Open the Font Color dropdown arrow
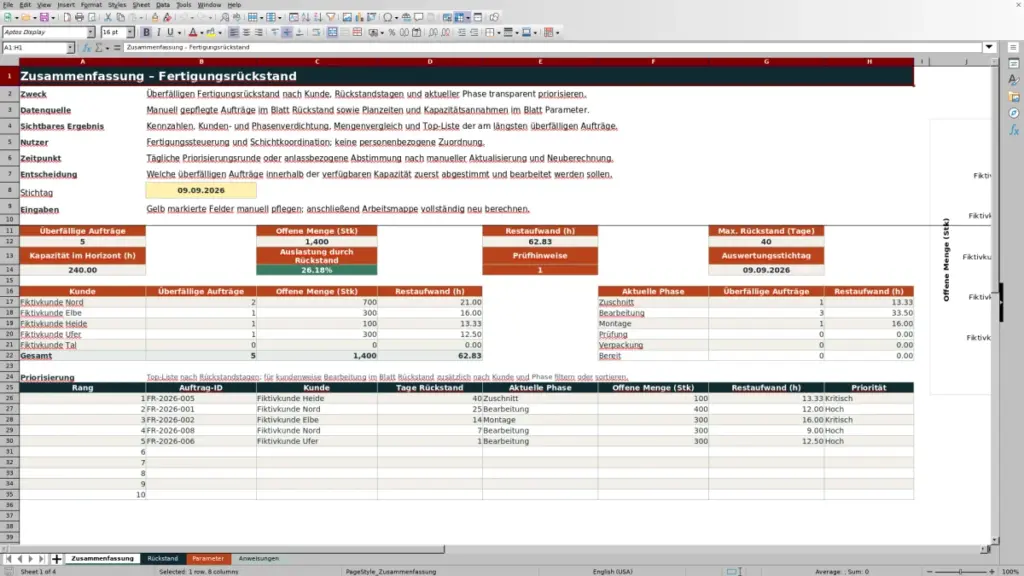This screenshot has height=576, width=1024. (x=201, y=32)
